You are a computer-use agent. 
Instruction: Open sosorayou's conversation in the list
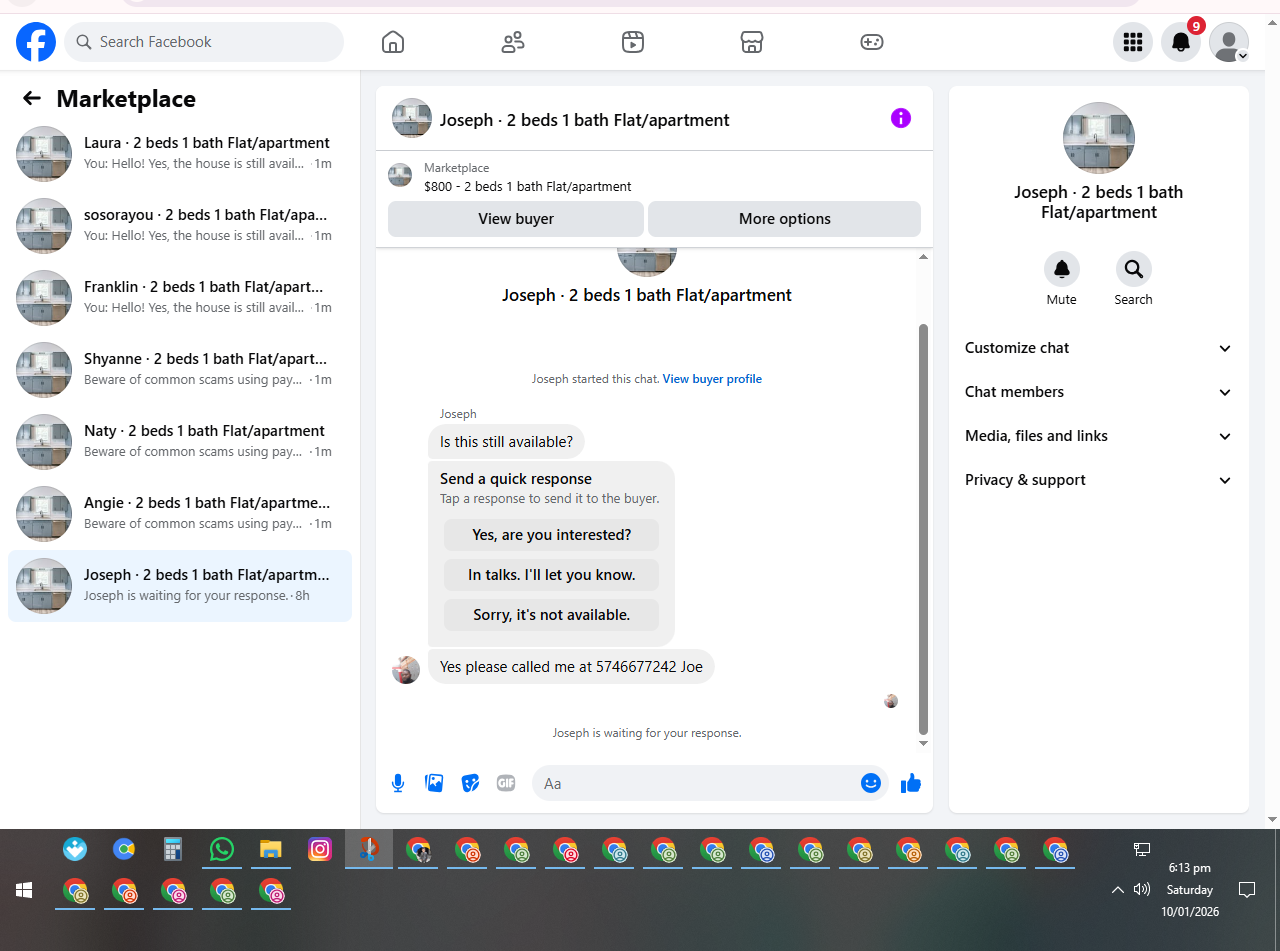coord(180,226)
